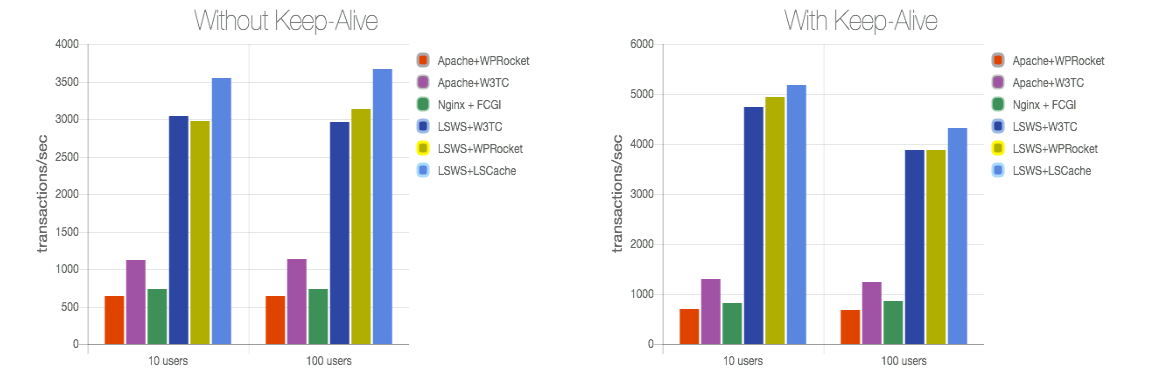Click light blue bar, 10 users, With Keep-Alive chart
The image size is (1149, 384).
pos(797,215)
